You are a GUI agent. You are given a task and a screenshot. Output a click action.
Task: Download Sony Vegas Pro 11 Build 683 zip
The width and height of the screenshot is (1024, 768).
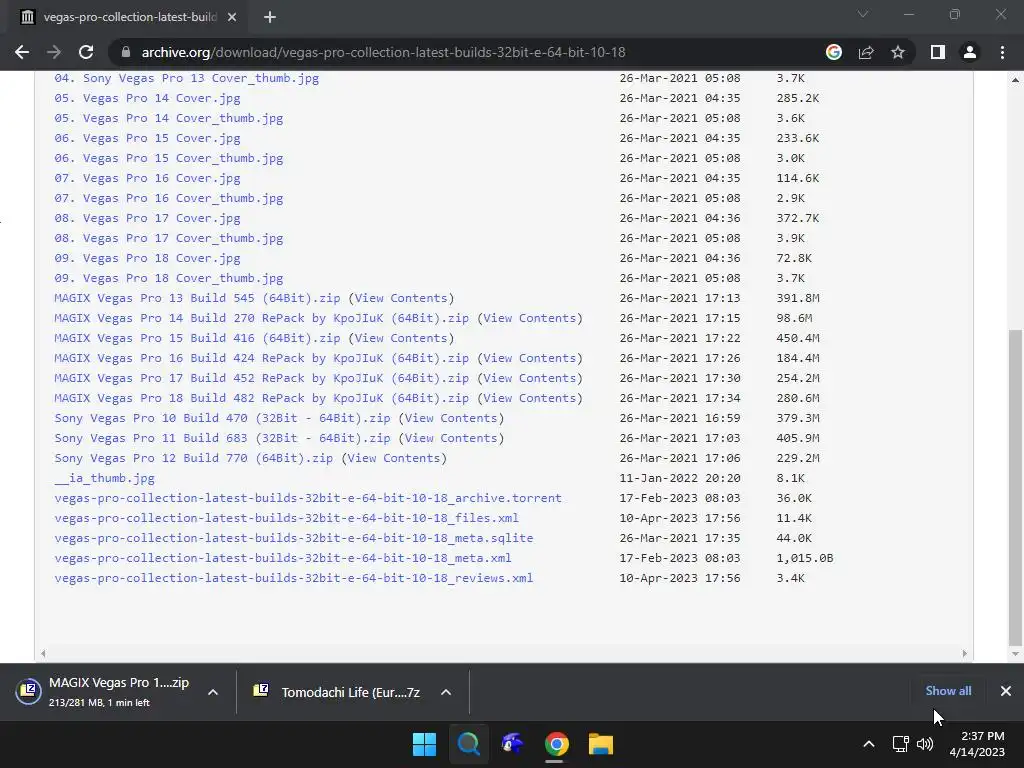[x=222, y=438]
